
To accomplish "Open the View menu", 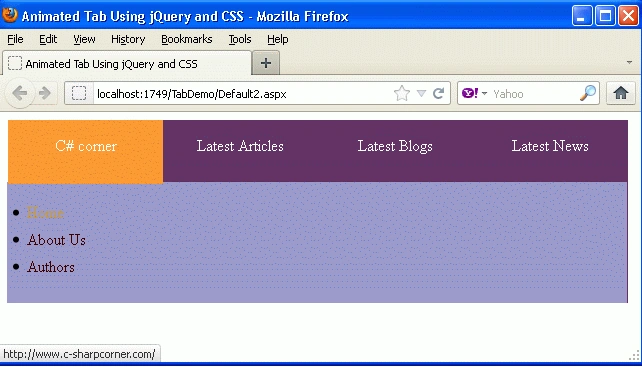I will coord(84,39).
